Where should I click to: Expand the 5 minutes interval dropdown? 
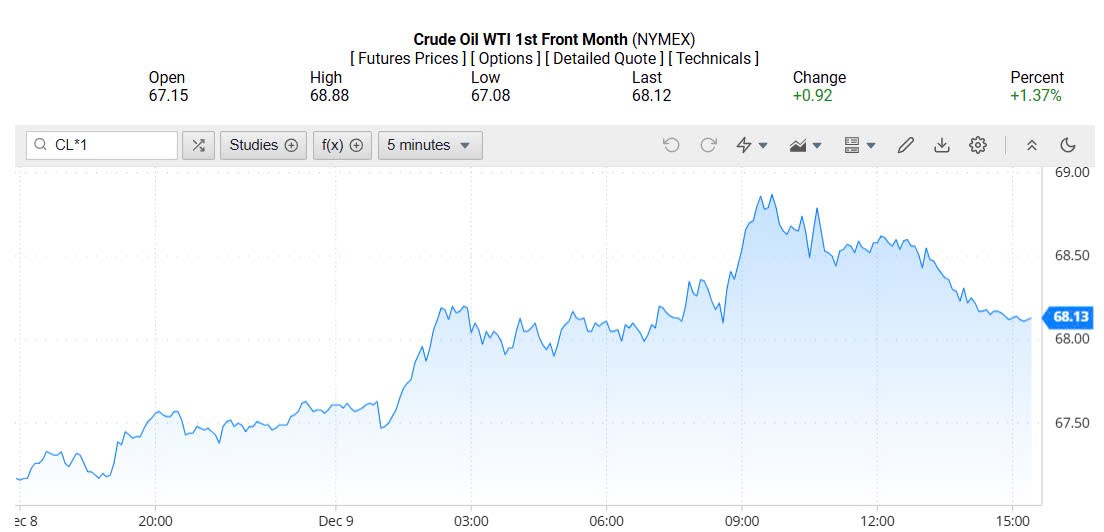coord(430,146)
